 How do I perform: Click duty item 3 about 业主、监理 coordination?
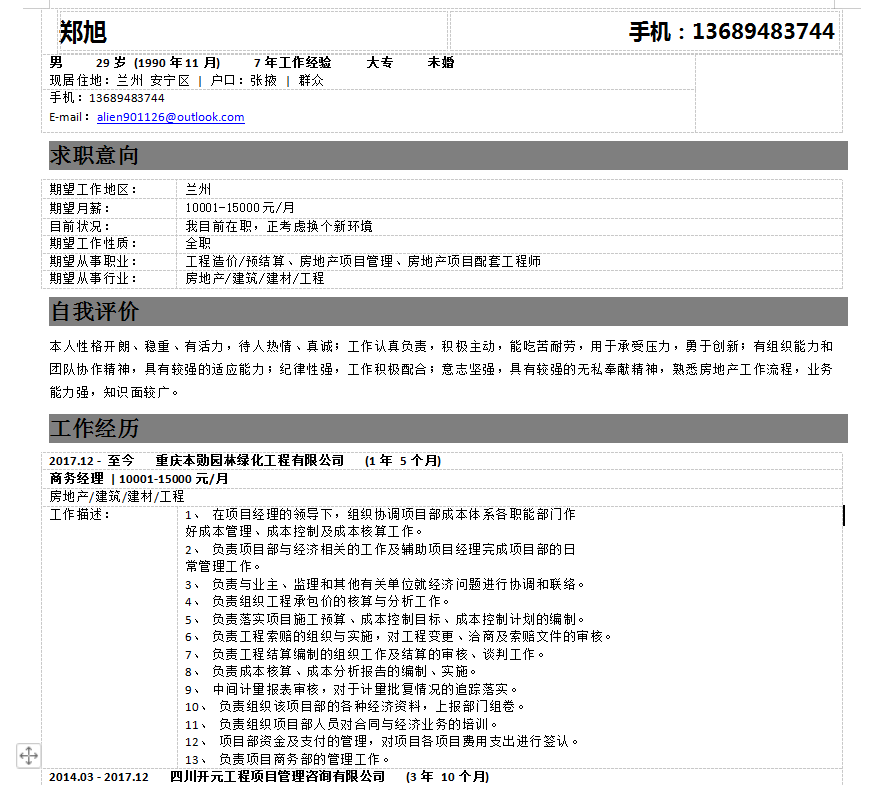[385, 584]
